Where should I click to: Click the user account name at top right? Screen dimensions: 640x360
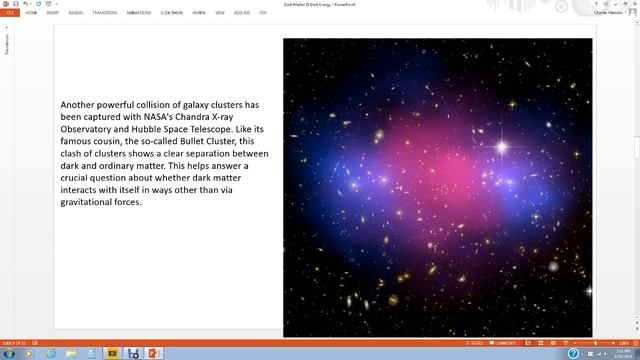[608, 13]
